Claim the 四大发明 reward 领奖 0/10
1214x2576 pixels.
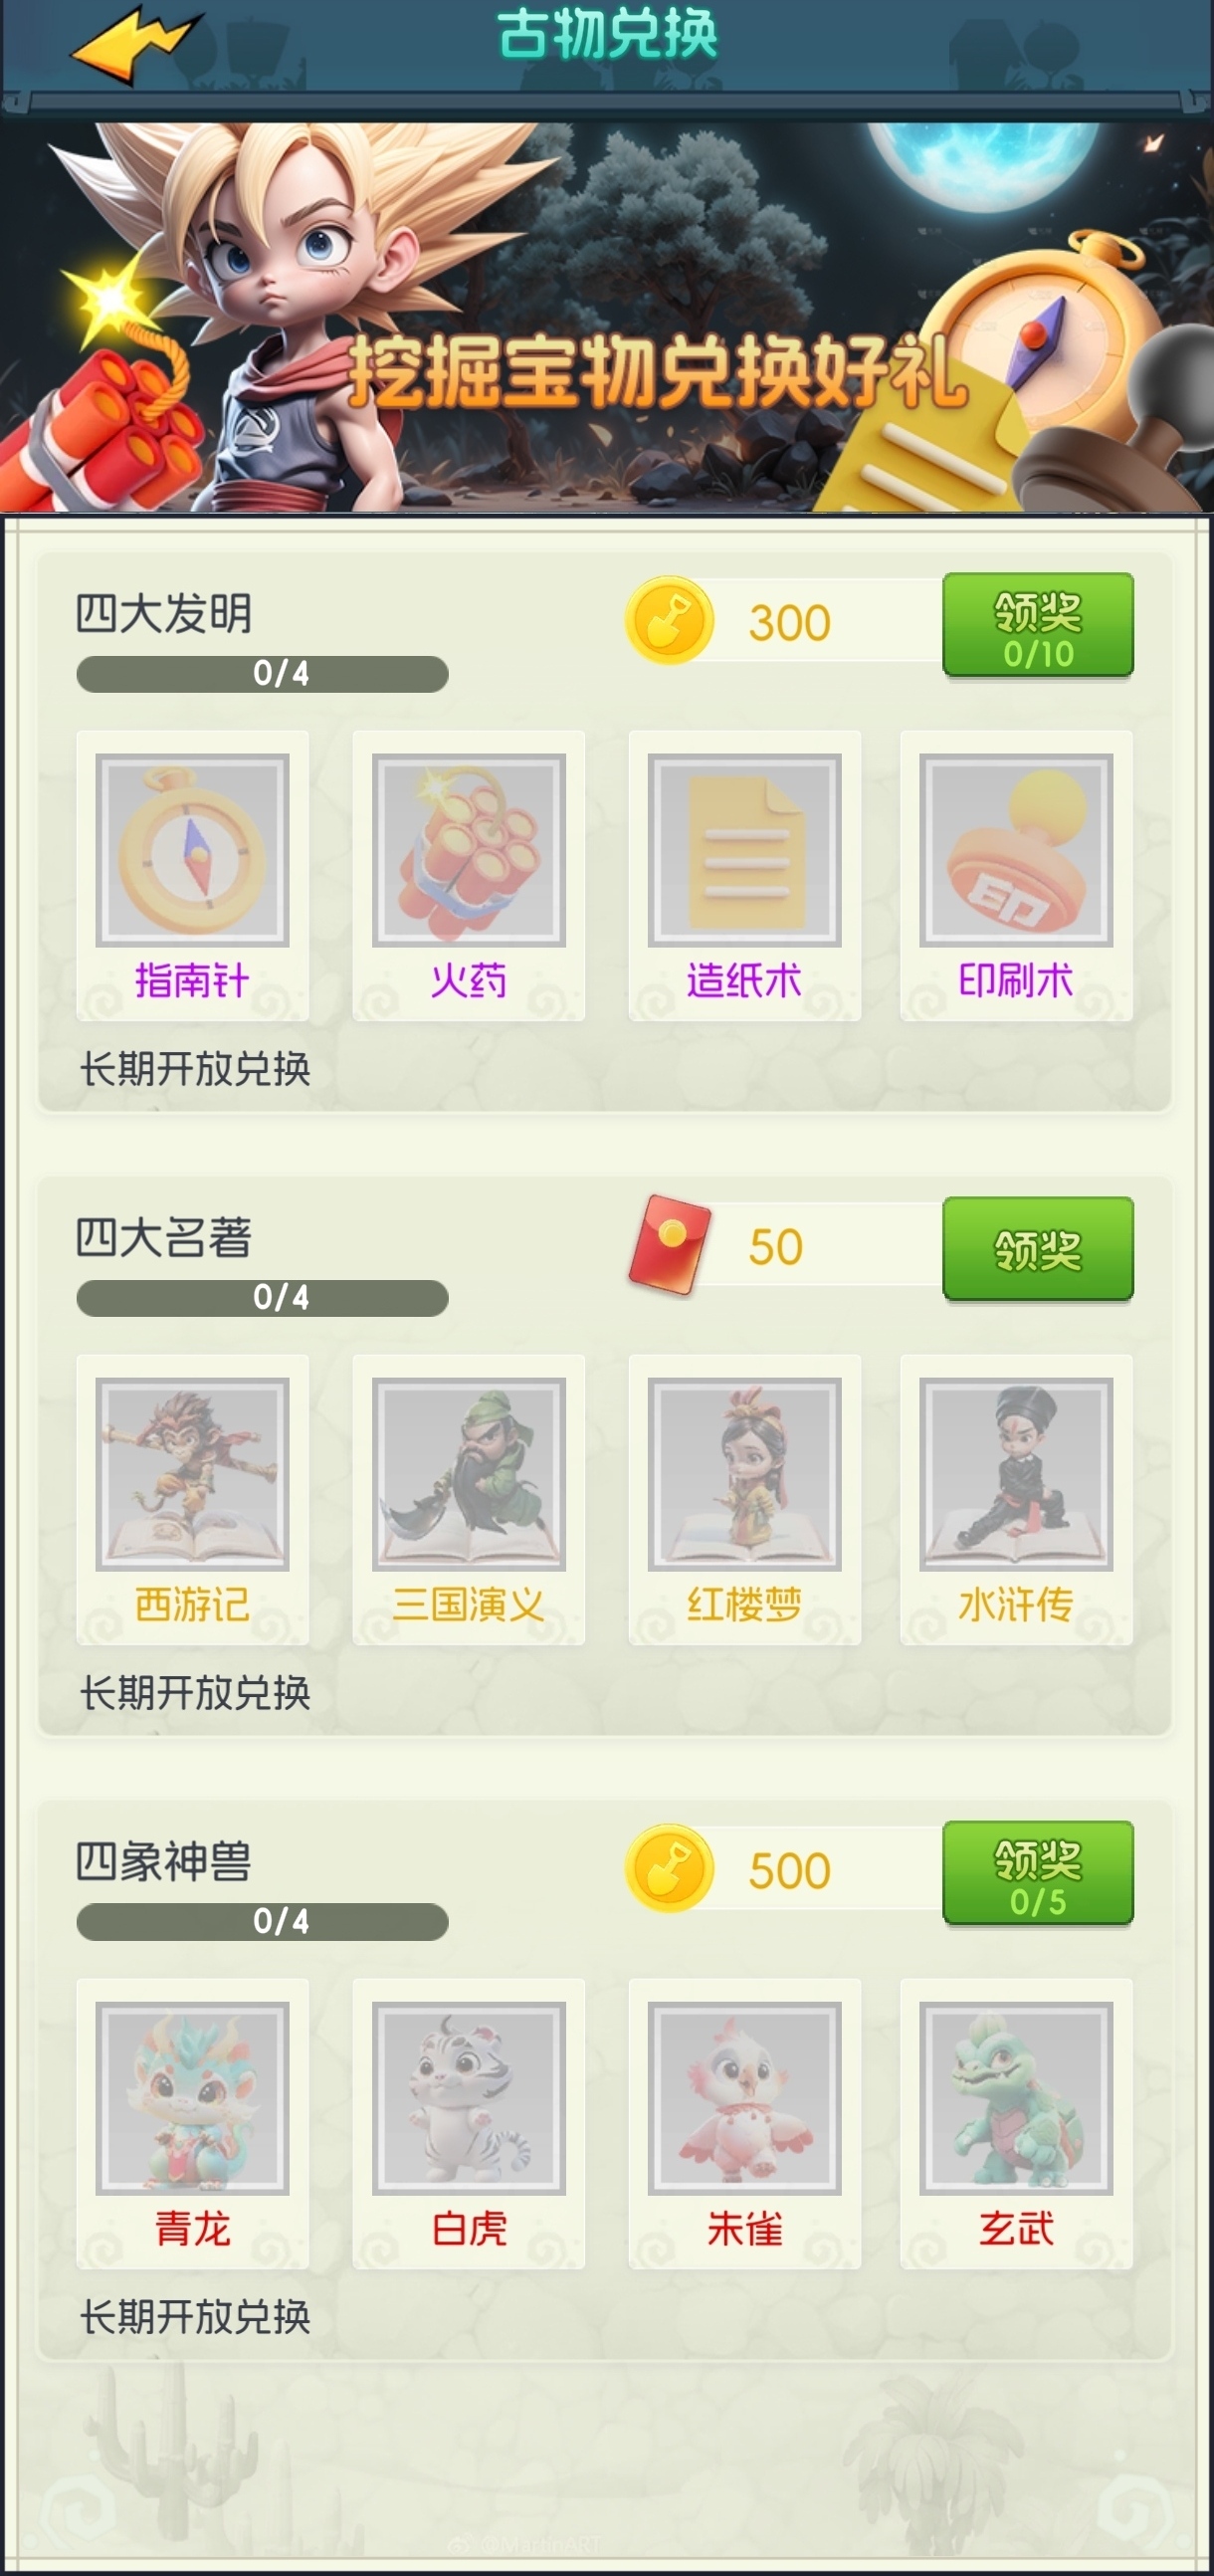pyautogui.click(x=1038, y=625)
